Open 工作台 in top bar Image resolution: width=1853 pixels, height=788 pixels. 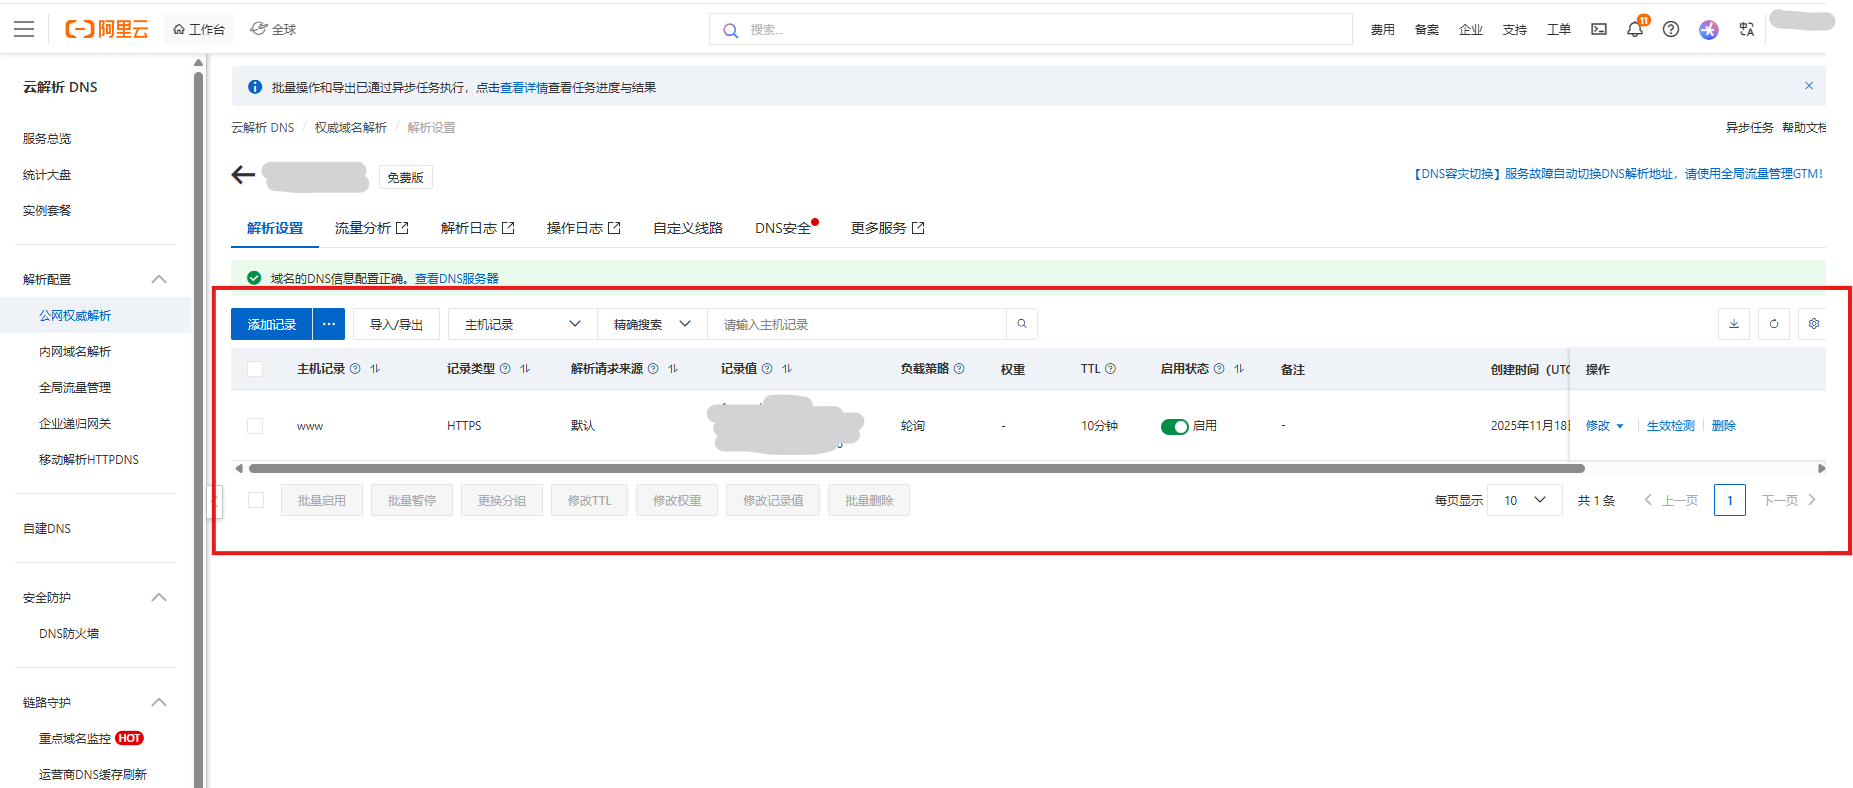click(199, 29)
